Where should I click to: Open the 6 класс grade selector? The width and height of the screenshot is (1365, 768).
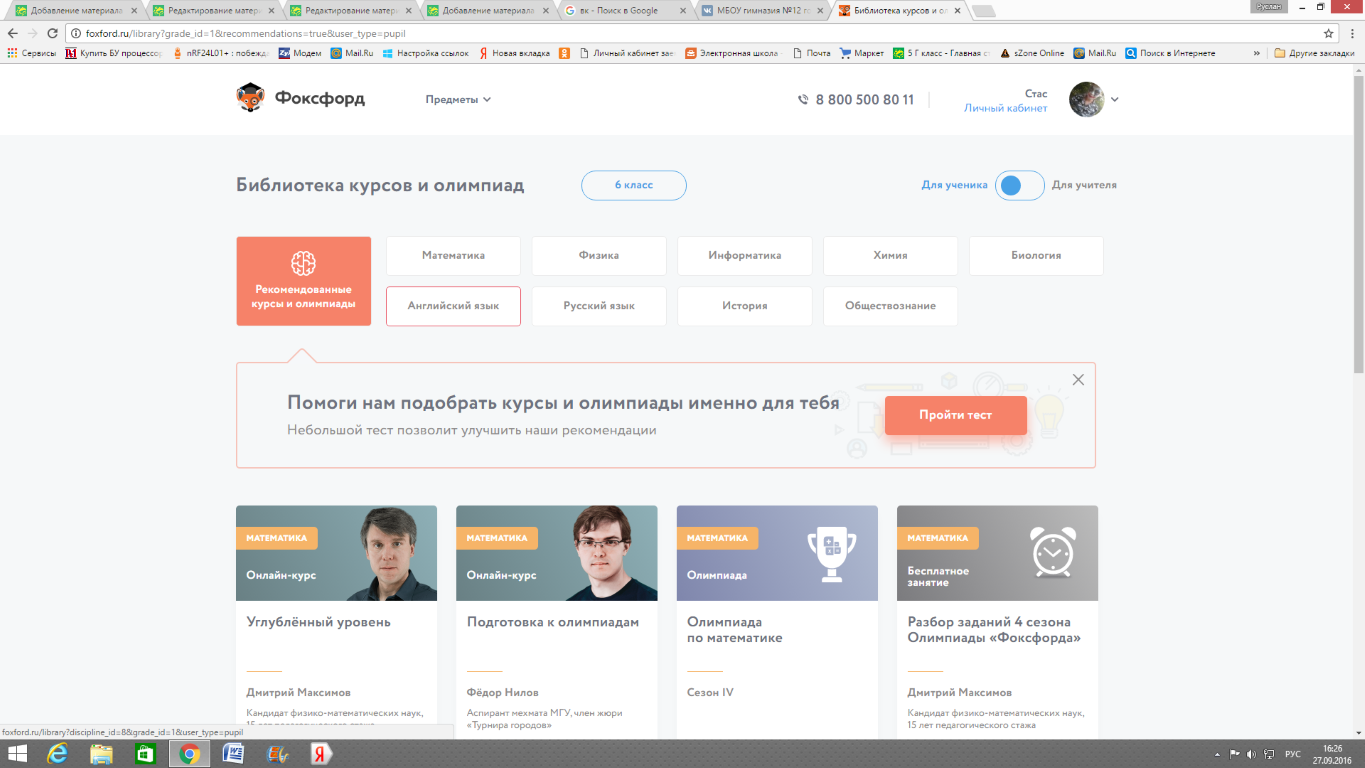tap(634, 185)
